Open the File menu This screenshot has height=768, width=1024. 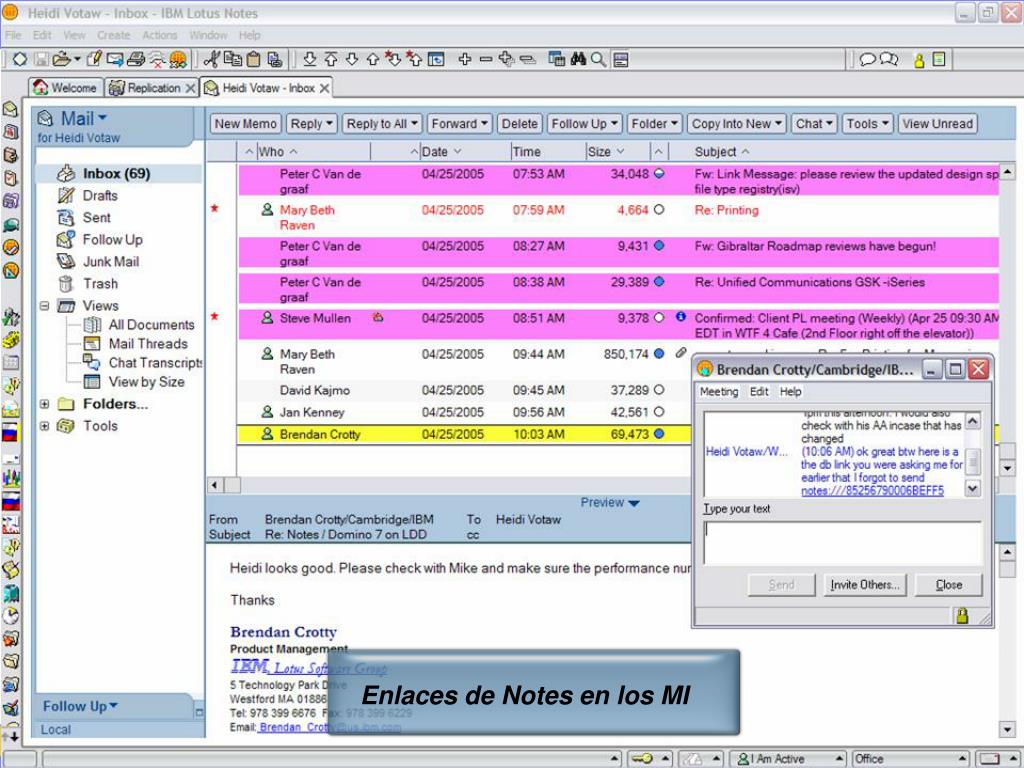pos(13,35)
